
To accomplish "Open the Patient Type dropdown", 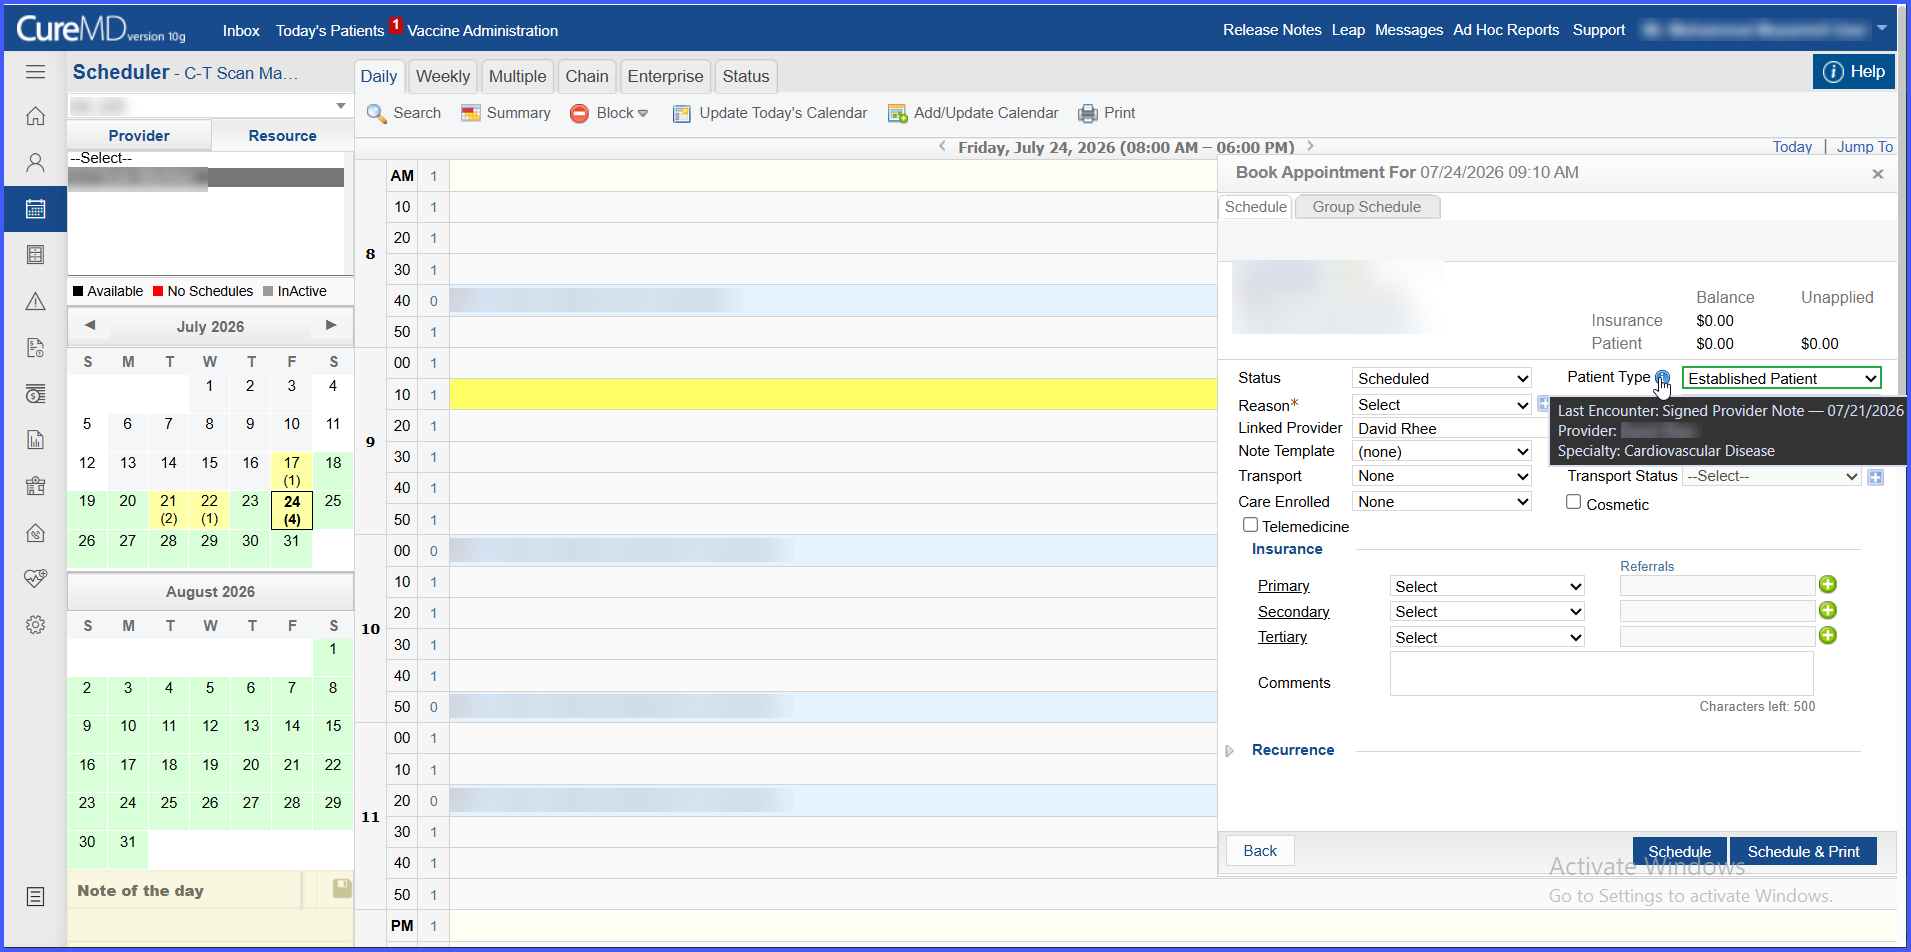I will click(x=1781, y=378).
